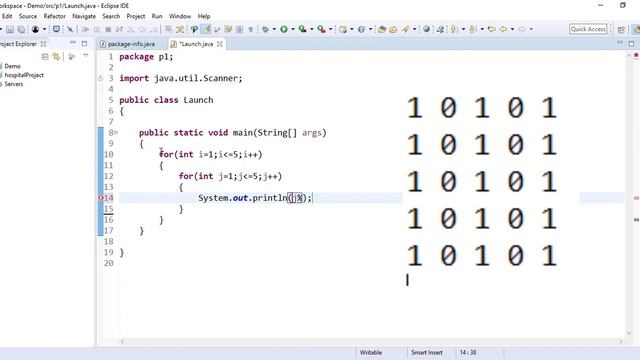Click the Save All toolbar icon
Viewport: 640px width, 360px height.
pos(21,29)
